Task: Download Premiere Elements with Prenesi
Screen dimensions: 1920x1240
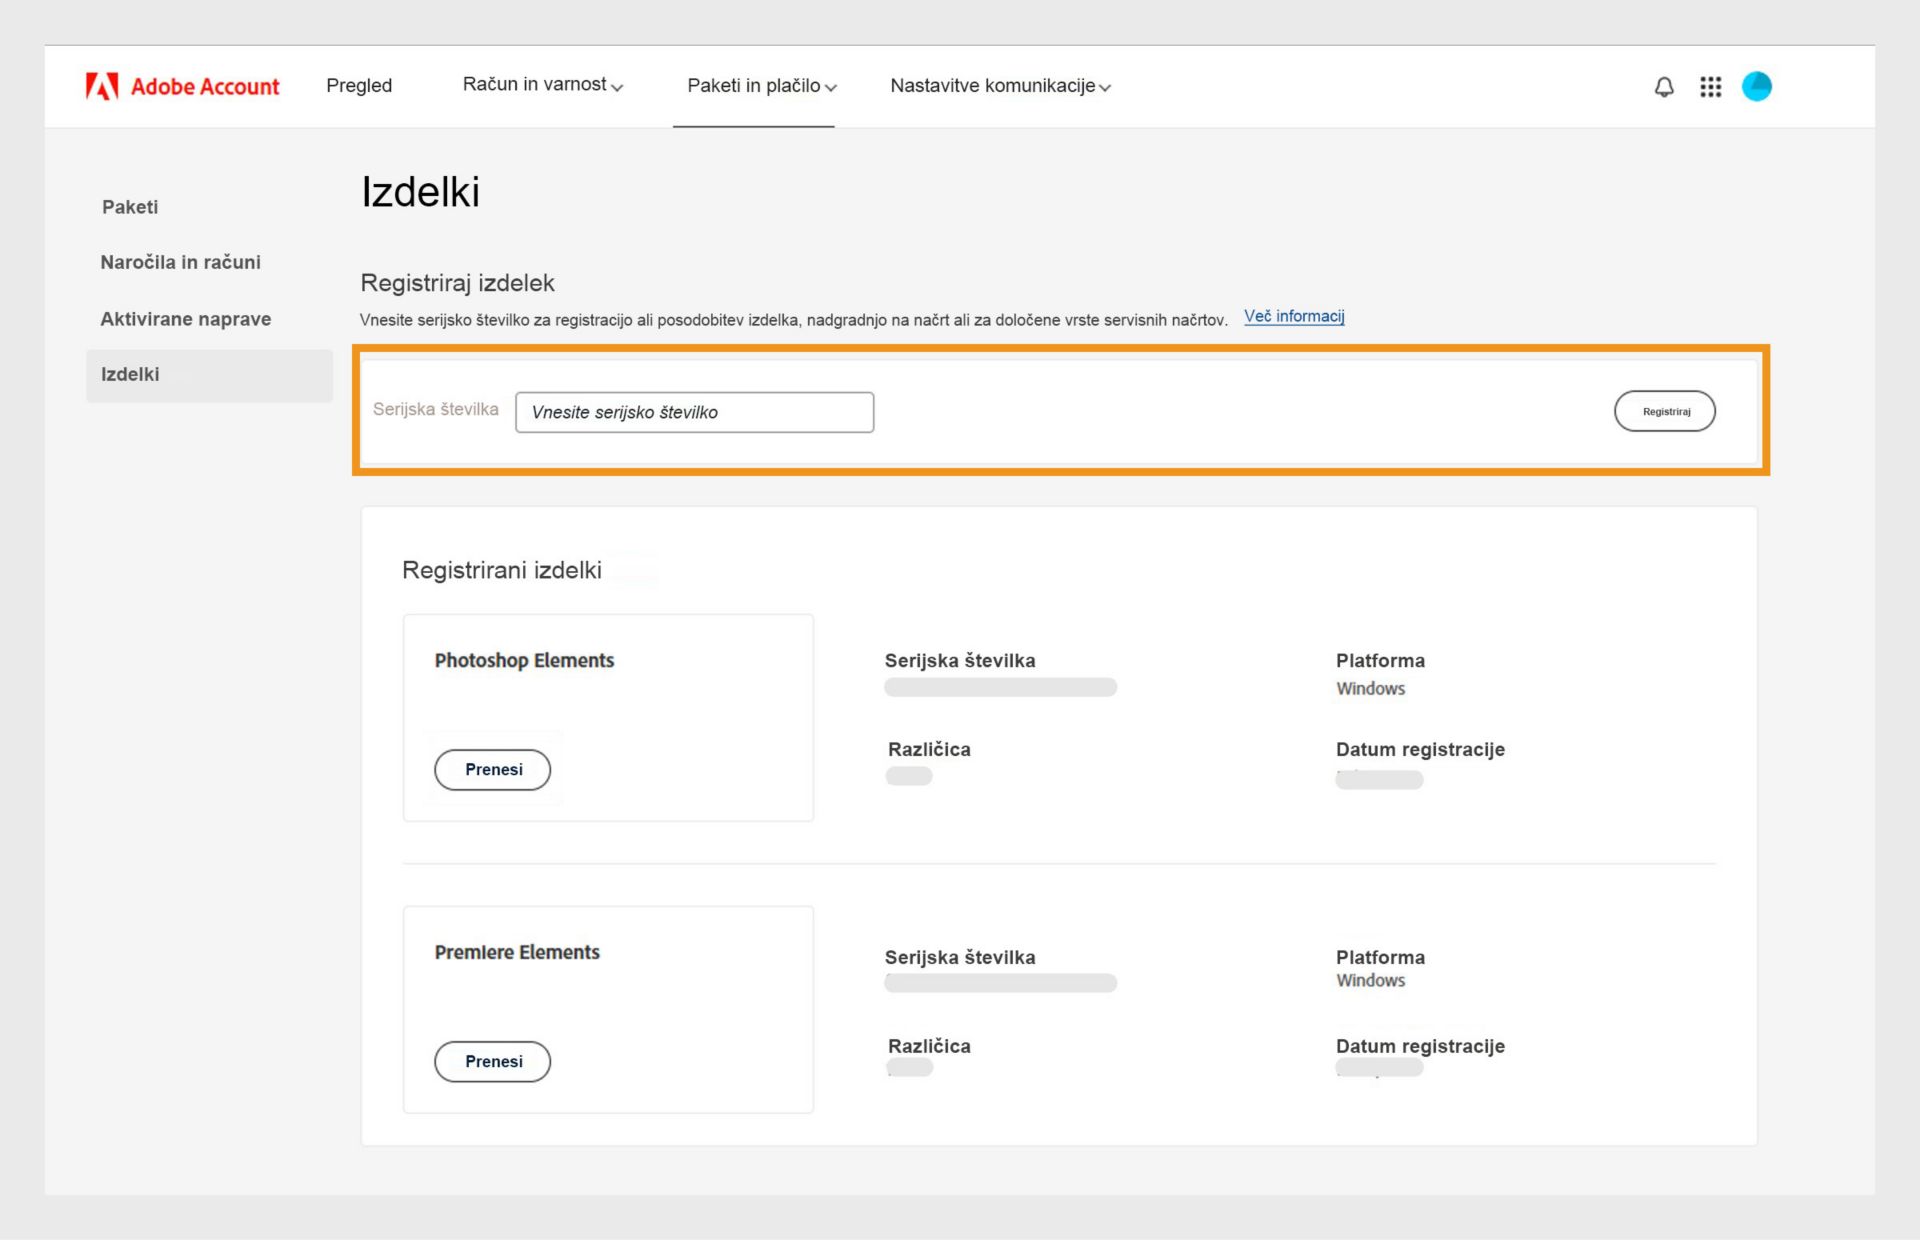Action: click(x=492, y=1061)
